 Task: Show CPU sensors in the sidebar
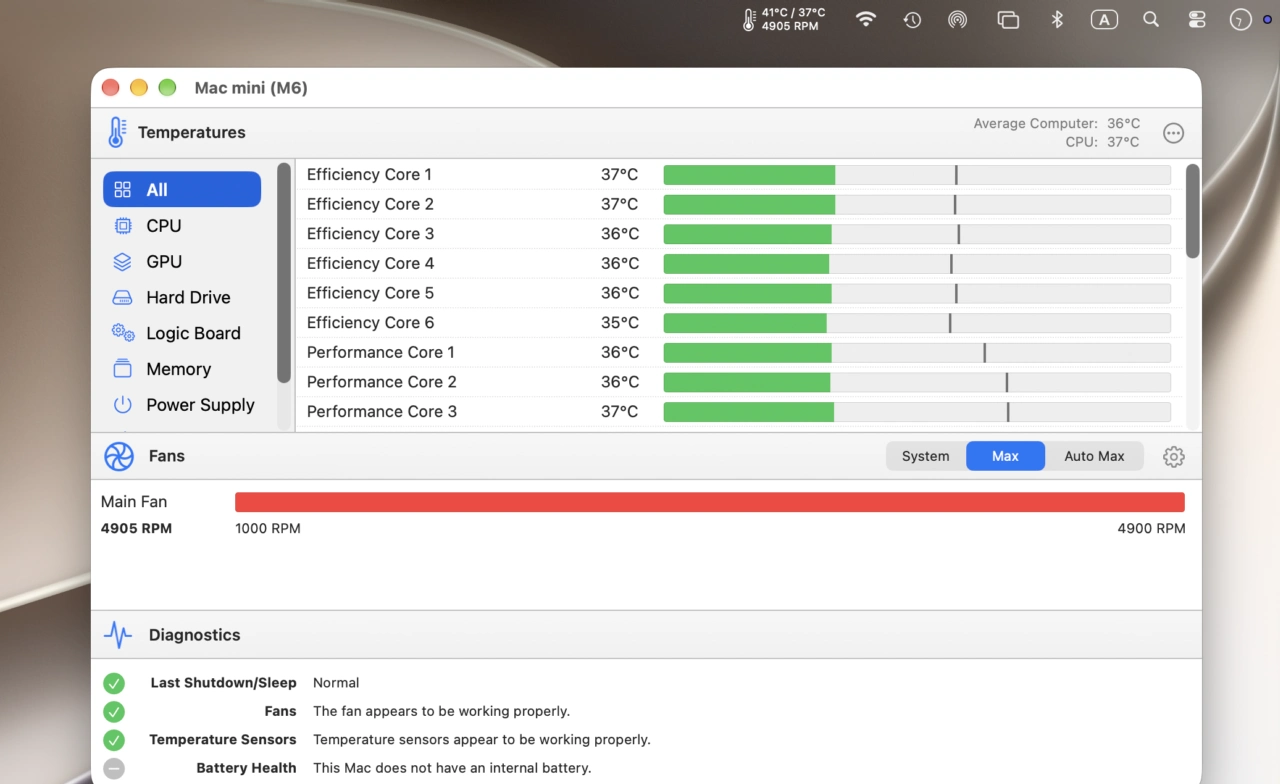(182, 226)
